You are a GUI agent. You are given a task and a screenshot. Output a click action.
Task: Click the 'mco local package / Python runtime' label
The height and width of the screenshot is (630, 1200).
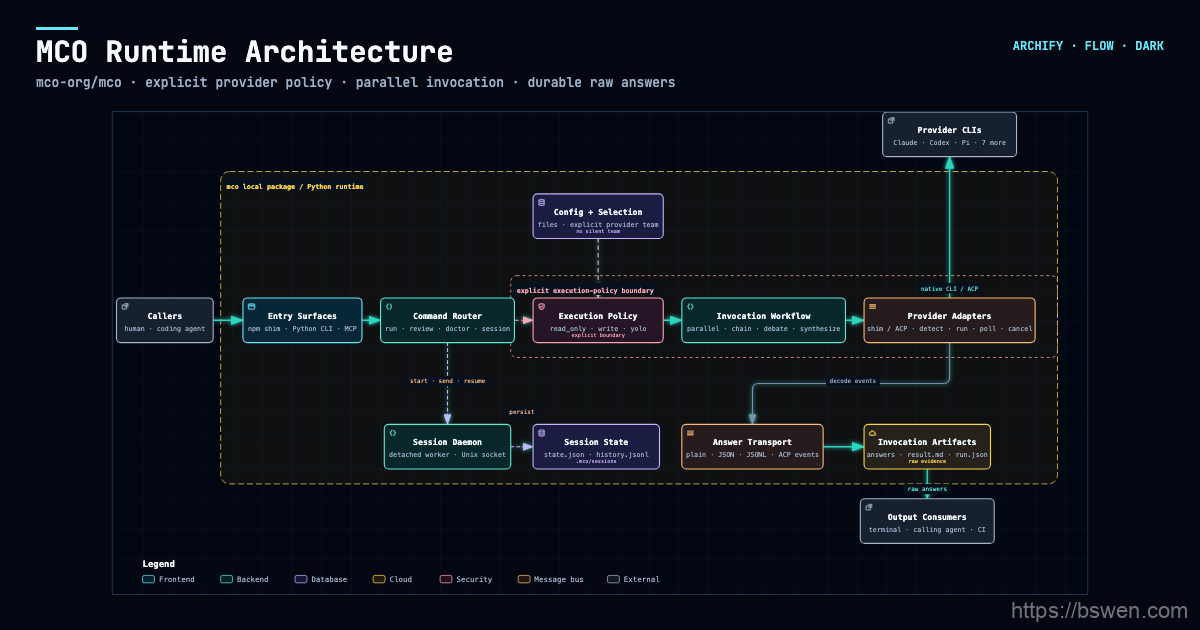click(x=295, y=187)
